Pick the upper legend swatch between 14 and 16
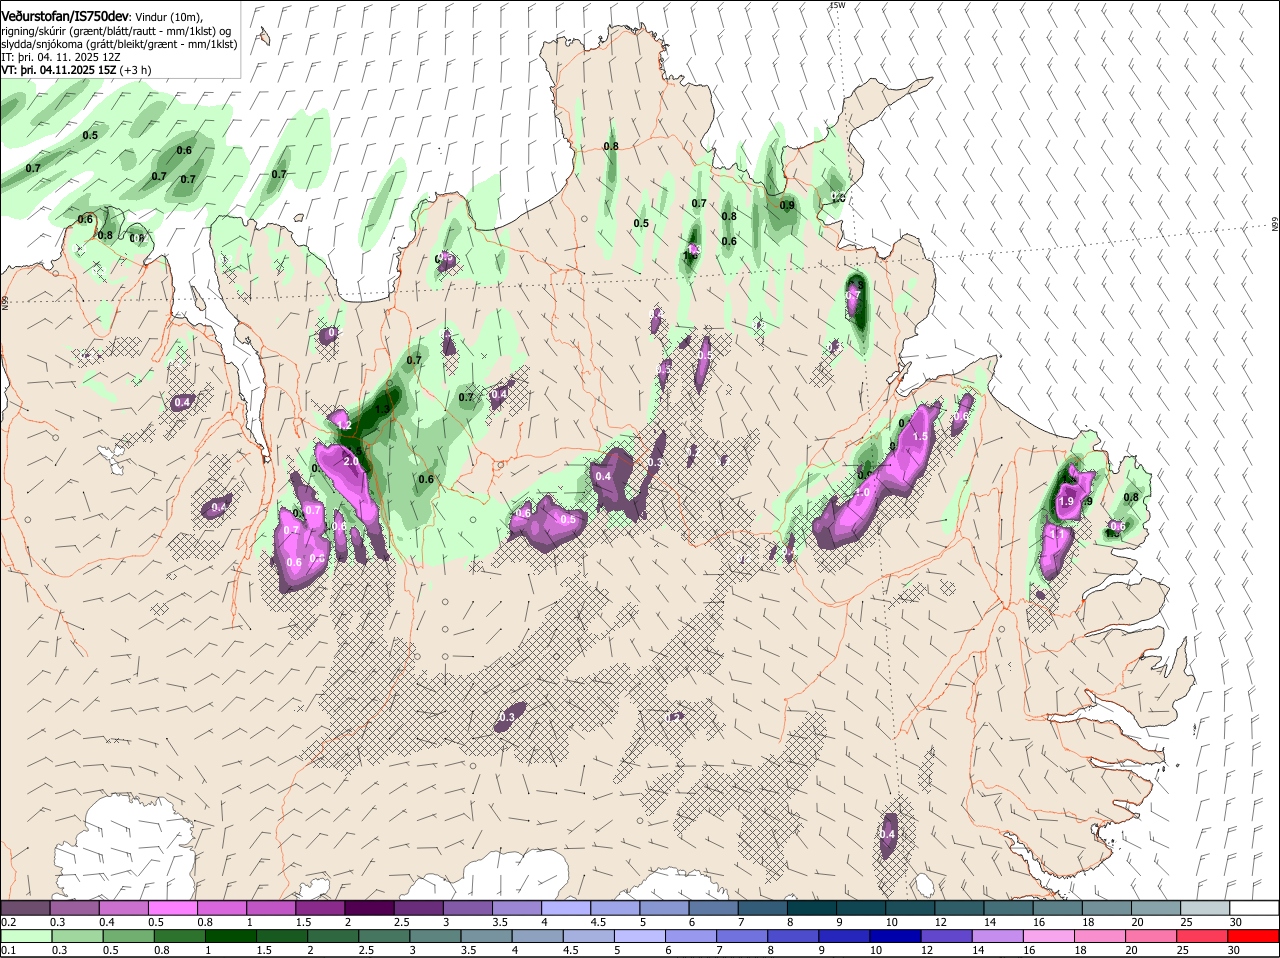This screenshot has height=958, width=1280. [x=1009, y=907]
